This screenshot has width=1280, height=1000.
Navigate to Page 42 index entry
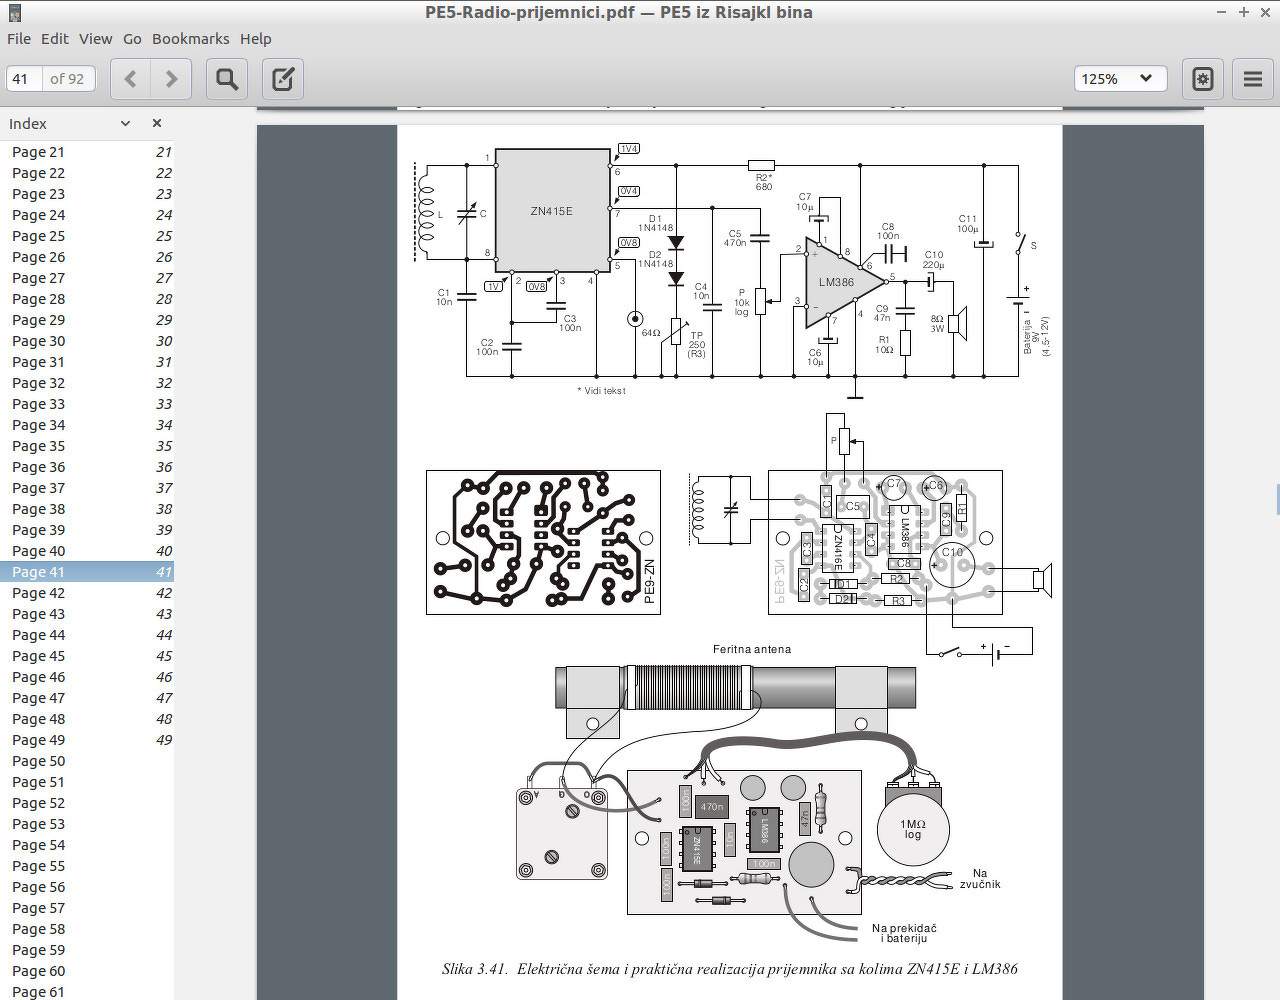[87, 593]
